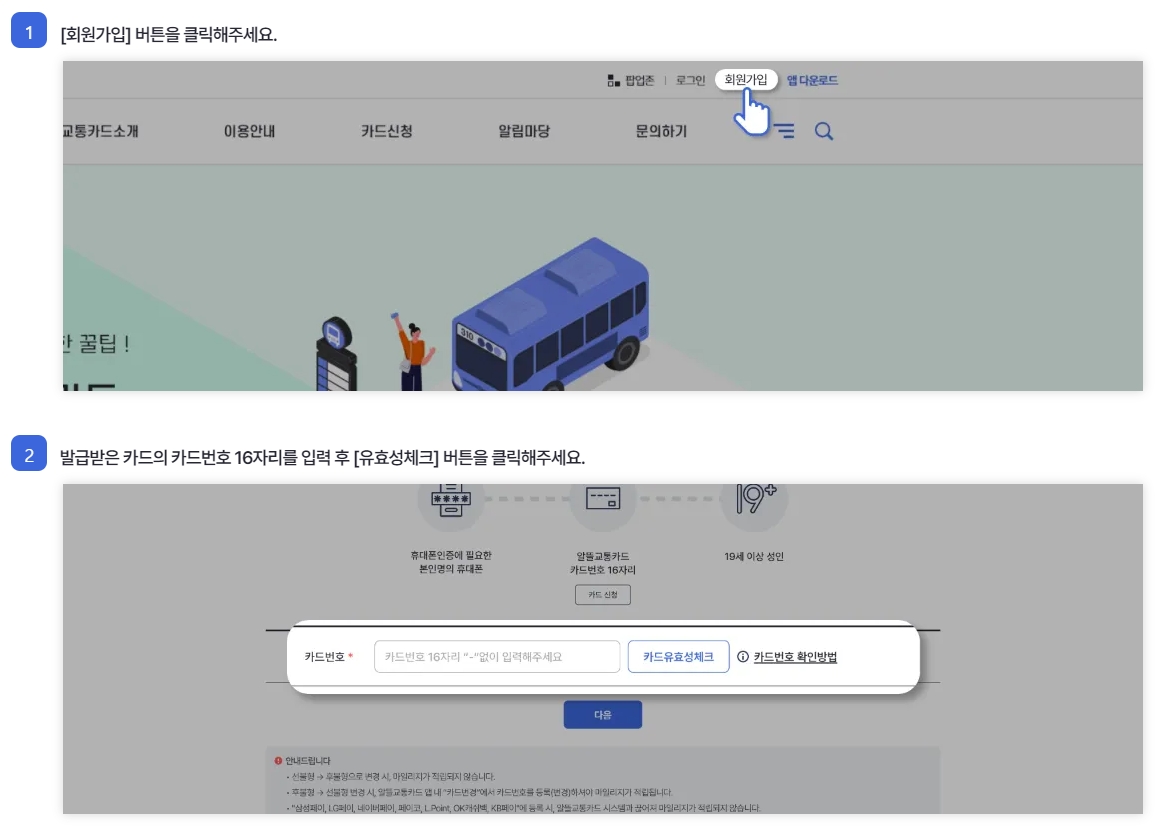Screen dimensions: 1171x837
Task: Click the 카드유효성체크 button
Action: click(x=678, y=656)
